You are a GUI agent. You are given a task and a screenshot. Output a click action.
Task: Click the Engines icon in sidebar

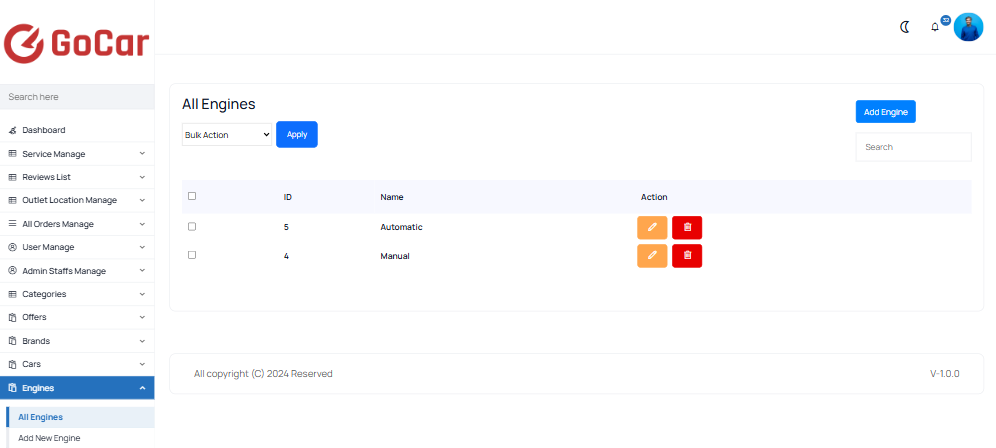(12, 388)
